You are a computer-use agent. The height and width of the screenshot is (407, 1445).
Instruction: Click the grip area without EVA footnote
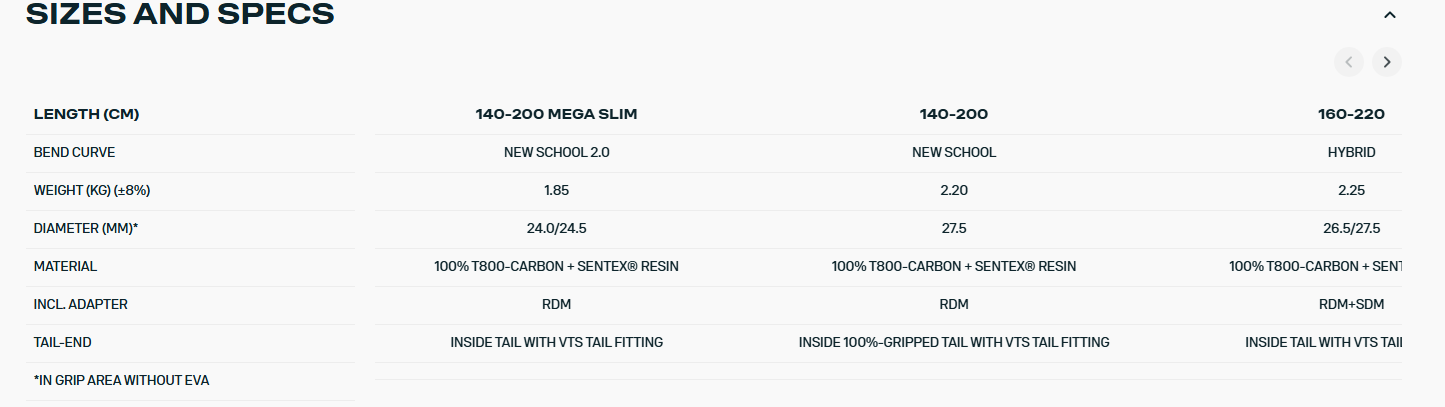(x=121, y=380)
